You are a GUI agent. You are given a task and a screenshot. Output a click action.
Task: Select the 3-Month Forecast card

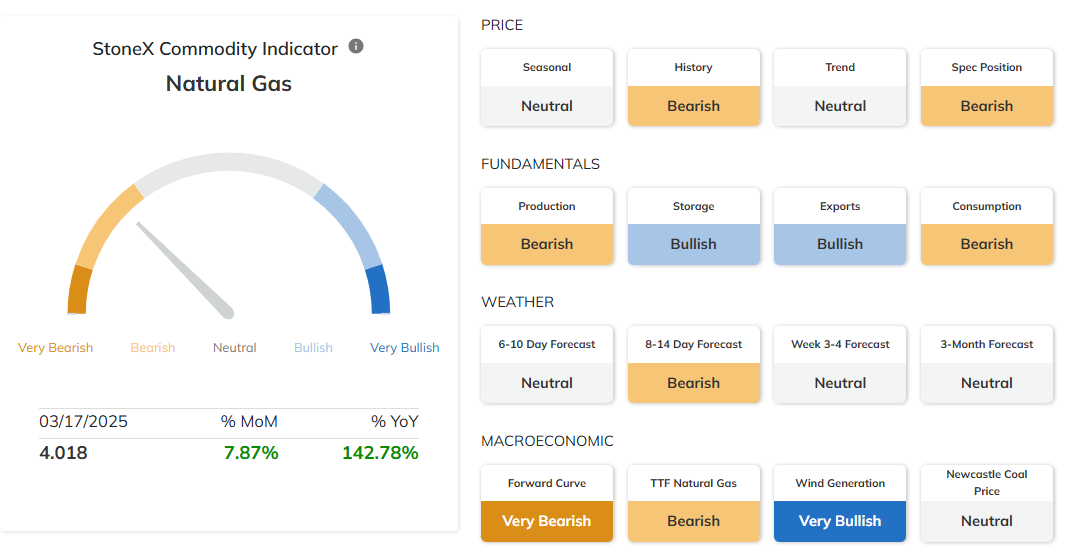point(987,365)
